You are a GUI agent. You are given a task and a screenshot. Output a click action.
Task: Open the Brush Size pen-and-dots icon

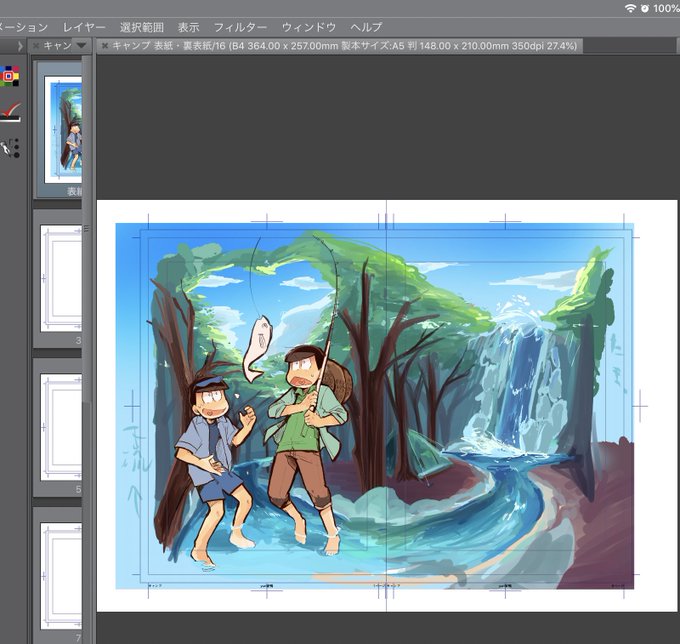pos(10,148)
